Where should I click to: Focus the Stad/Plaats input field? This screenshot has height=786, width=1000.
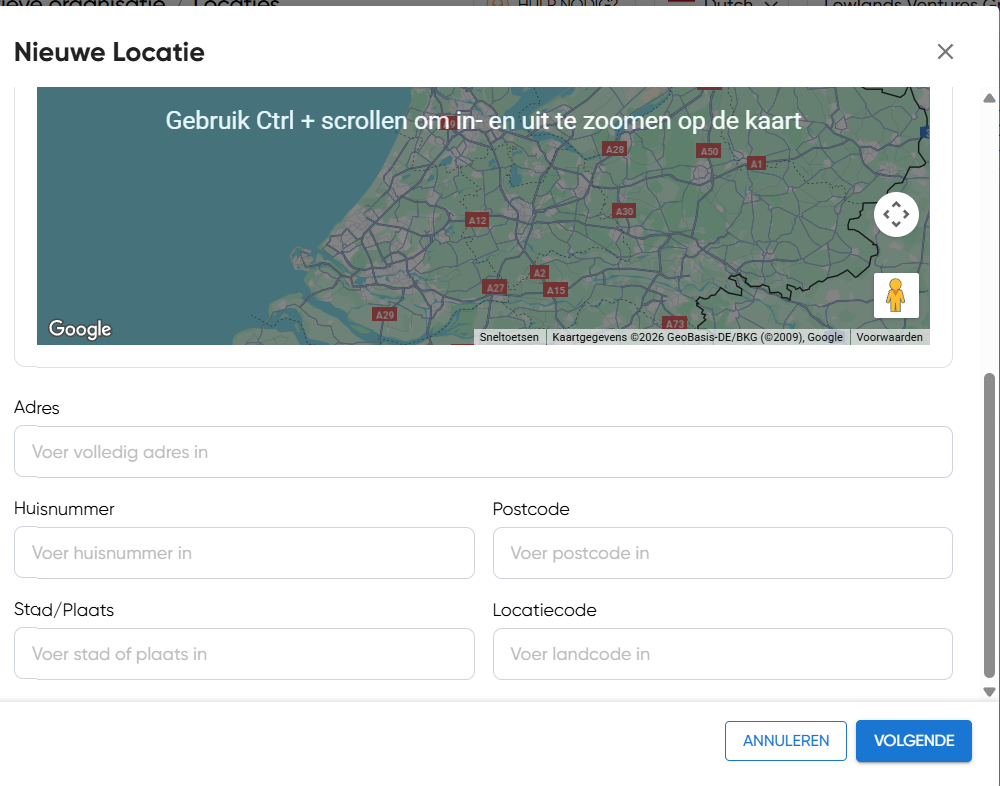(244, 654)
